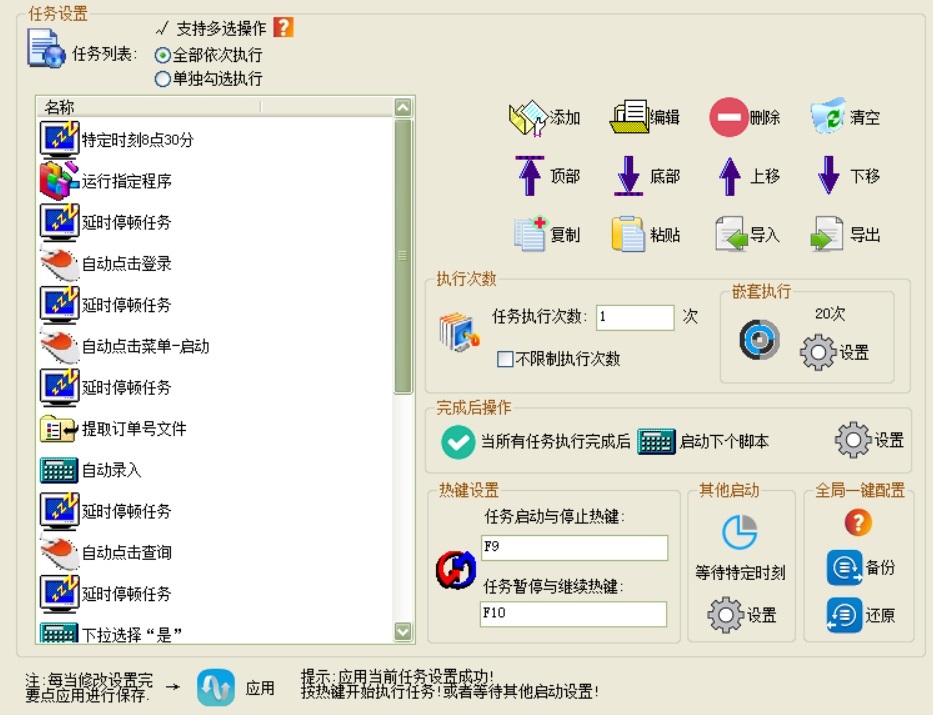Click the 任务执行次数 input field
Image resolution: width=933 pixels, height=715 pixels.
tap(635, 317)
